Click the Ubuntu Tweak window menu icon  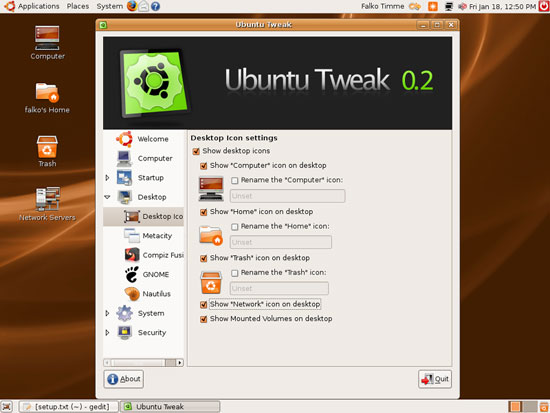tap(103, 25)
